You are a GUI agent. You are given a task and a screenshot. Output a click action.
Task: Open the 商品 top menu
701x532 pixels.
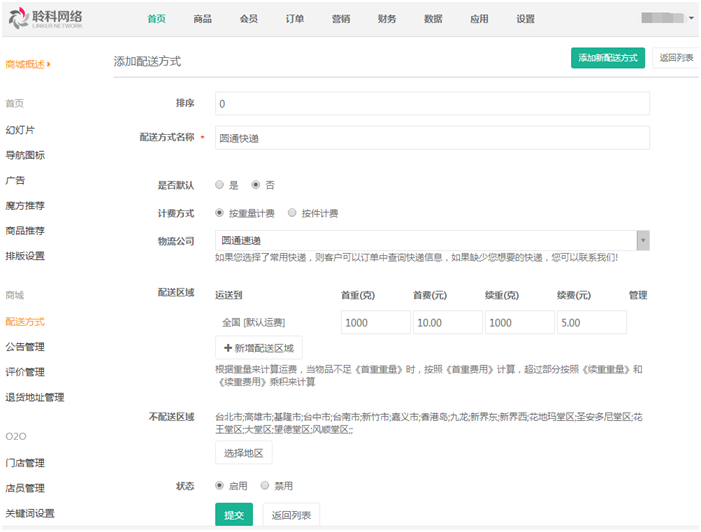click(202, 19)
